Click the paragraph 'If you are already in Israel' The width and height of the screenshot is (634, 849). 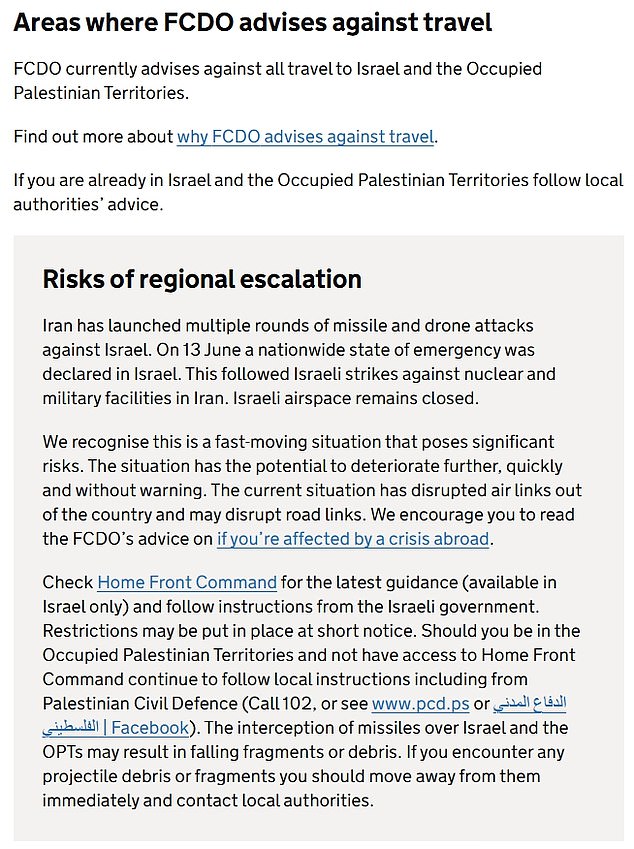[x=318, y=192]
